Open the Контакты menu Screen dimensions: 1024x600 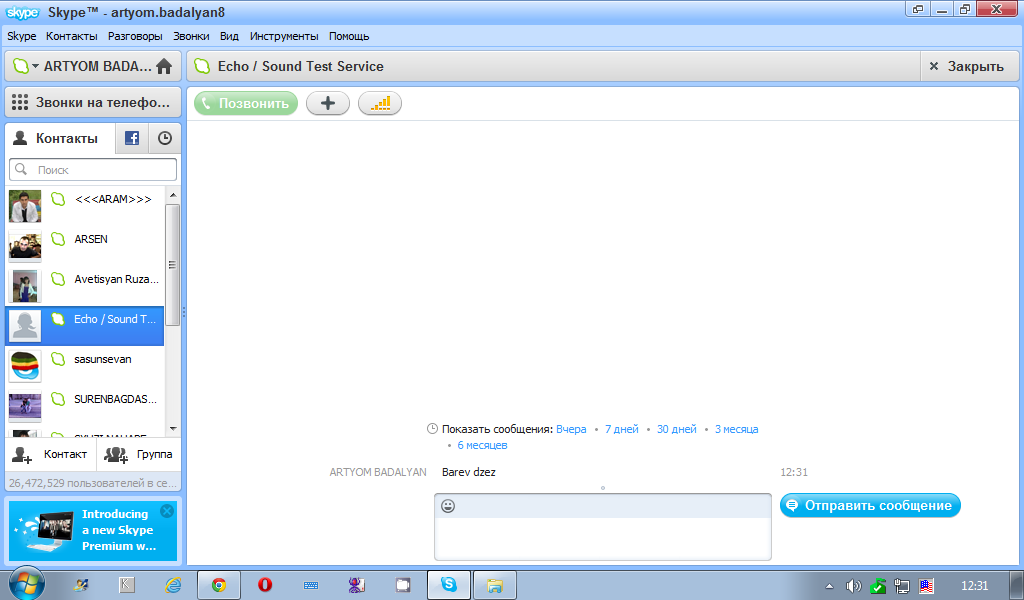pos(72,36)
